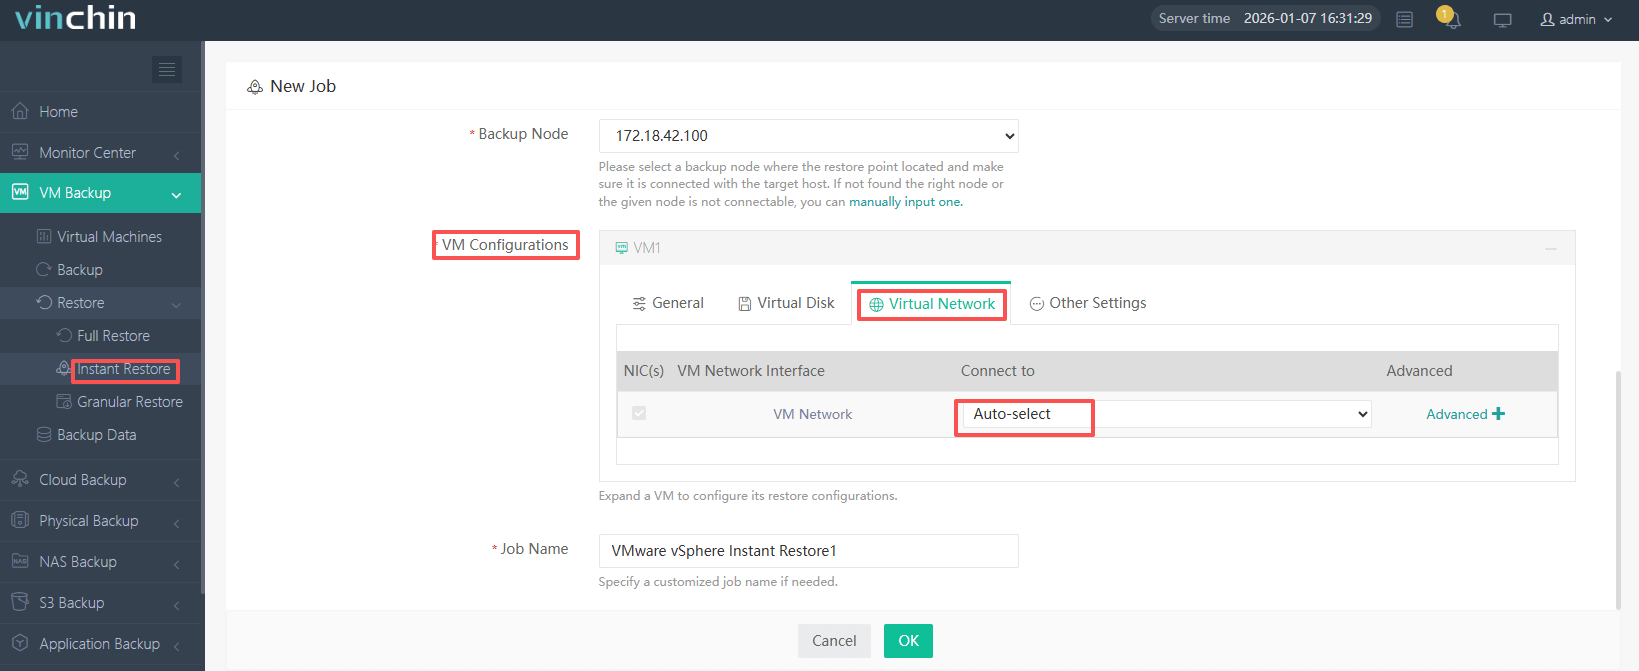
Task: Select Granular Restore in sidebar
Action: click(x=130, y=402)
